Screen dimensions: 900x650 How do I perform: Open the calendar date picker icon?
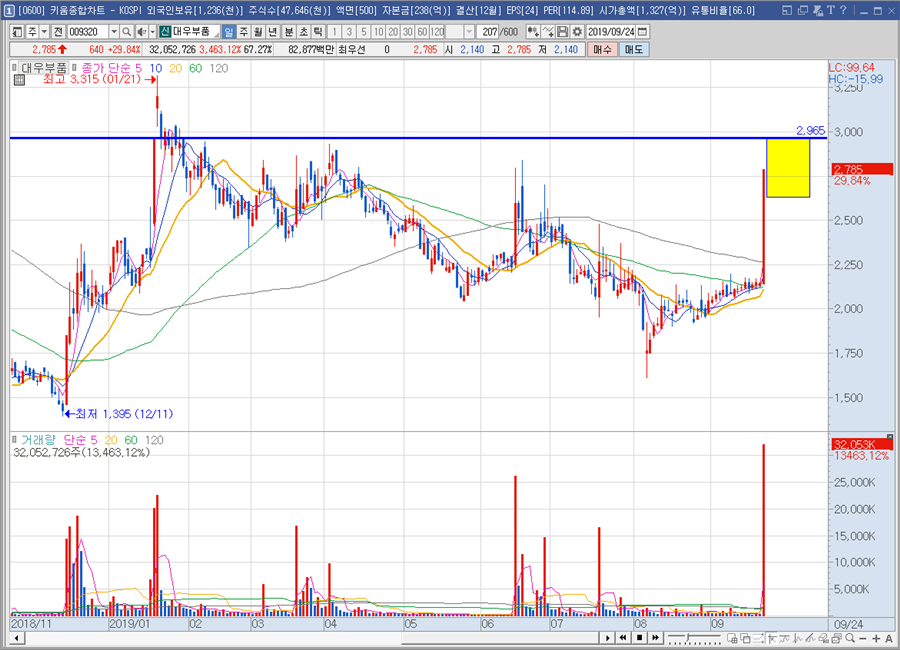643,32
